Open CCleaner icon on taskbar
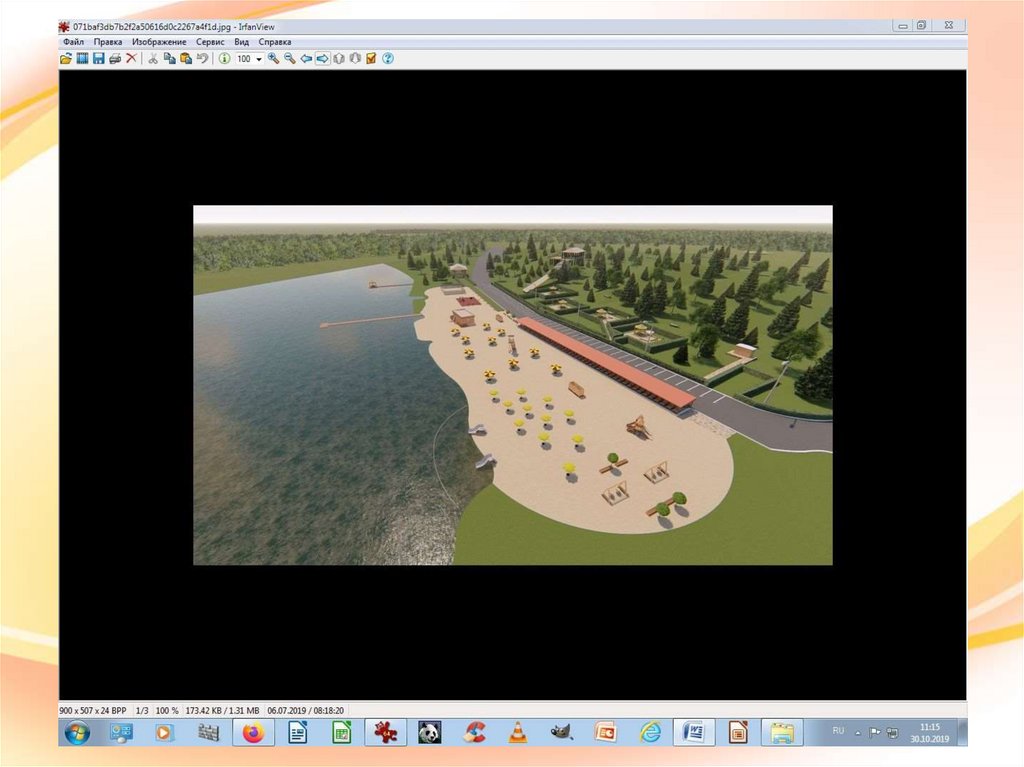Image resolution: width=1024 pixels, height=767 pixels. click(474, 733)
